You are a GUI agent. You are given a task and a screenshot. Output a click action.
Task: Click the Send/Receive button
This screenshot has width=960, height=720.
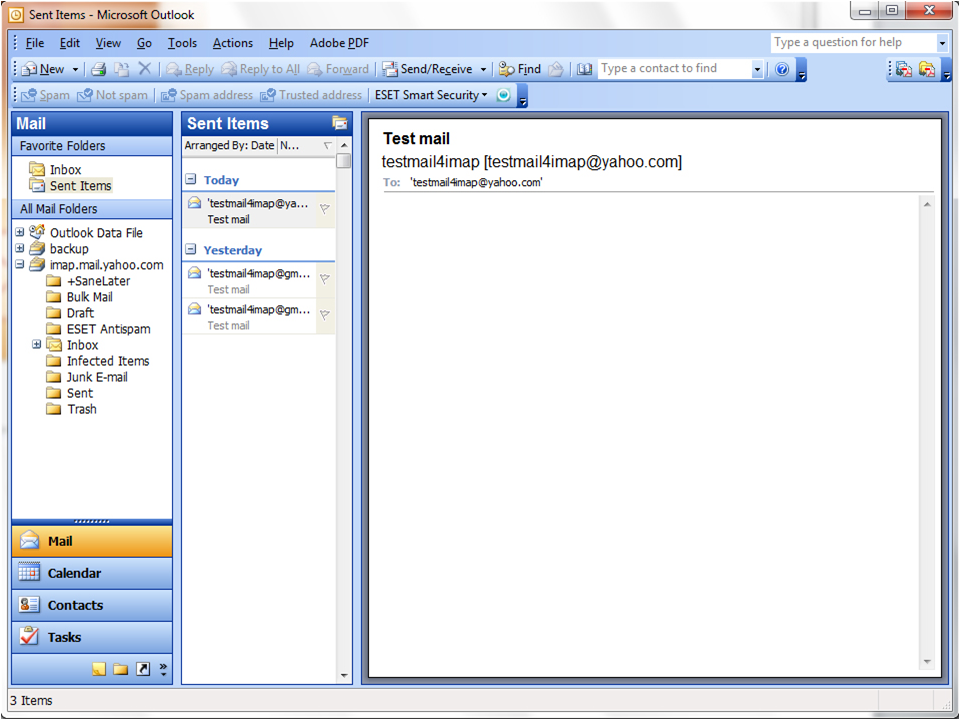428,69
